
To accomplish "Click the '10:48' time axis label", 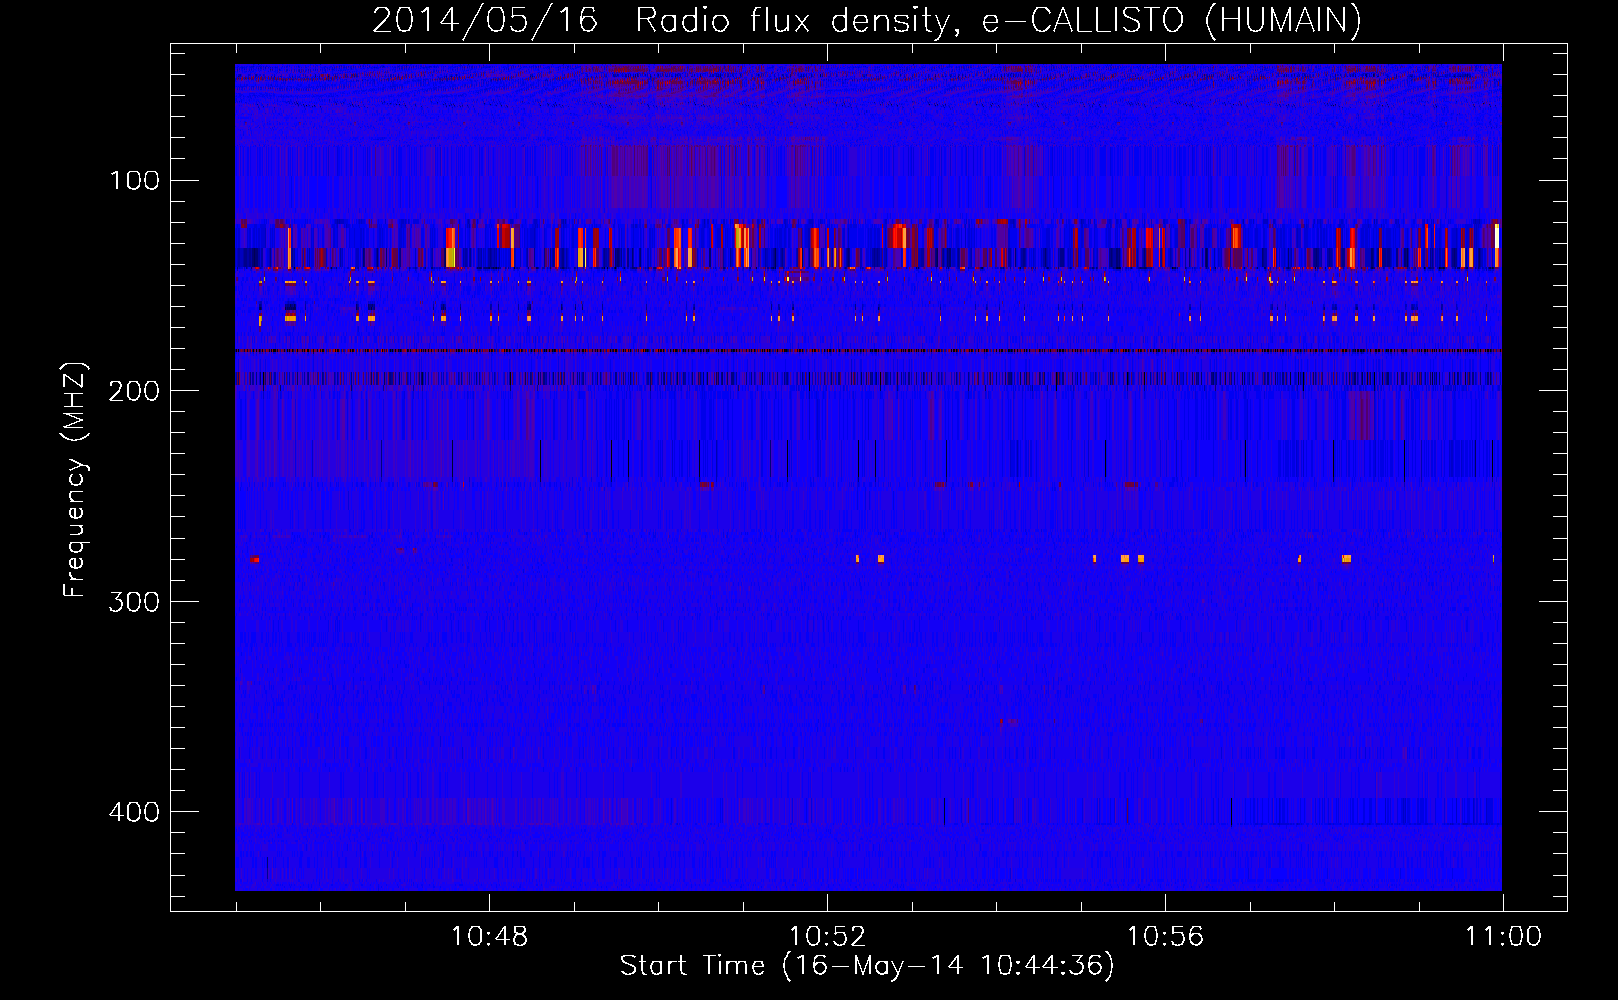I will [489, 937].
